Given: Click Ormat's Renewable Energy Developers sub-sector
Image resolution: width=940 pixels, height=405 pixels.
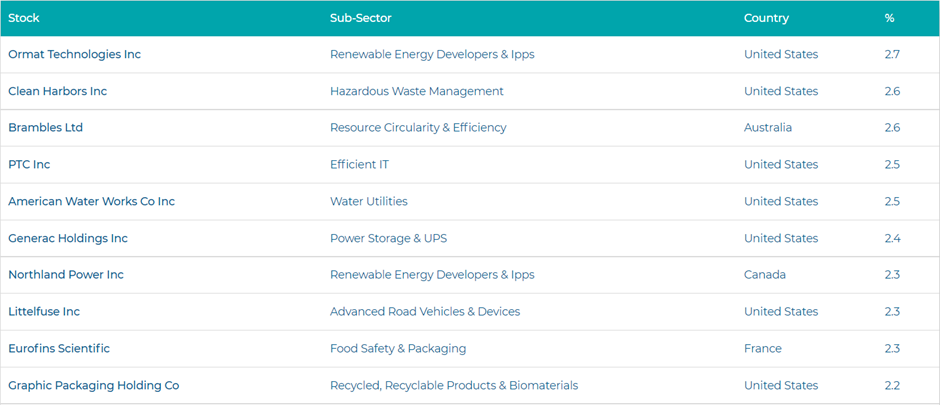Looking at the screenshot, I should 432,55.
